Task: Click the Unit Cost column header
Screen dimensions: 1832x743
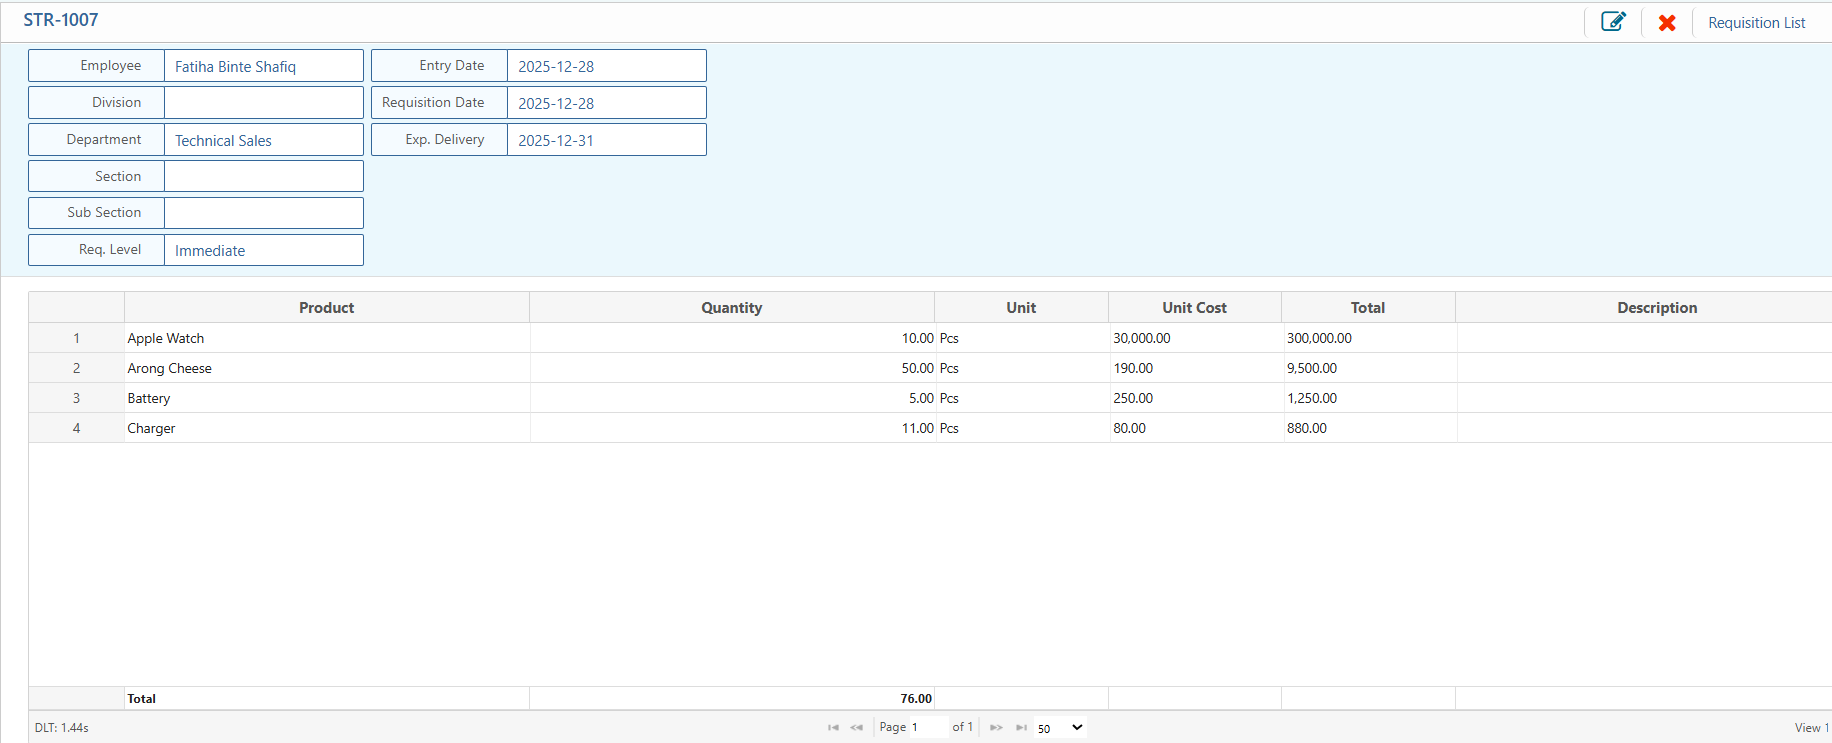Action: [1194, 308]
